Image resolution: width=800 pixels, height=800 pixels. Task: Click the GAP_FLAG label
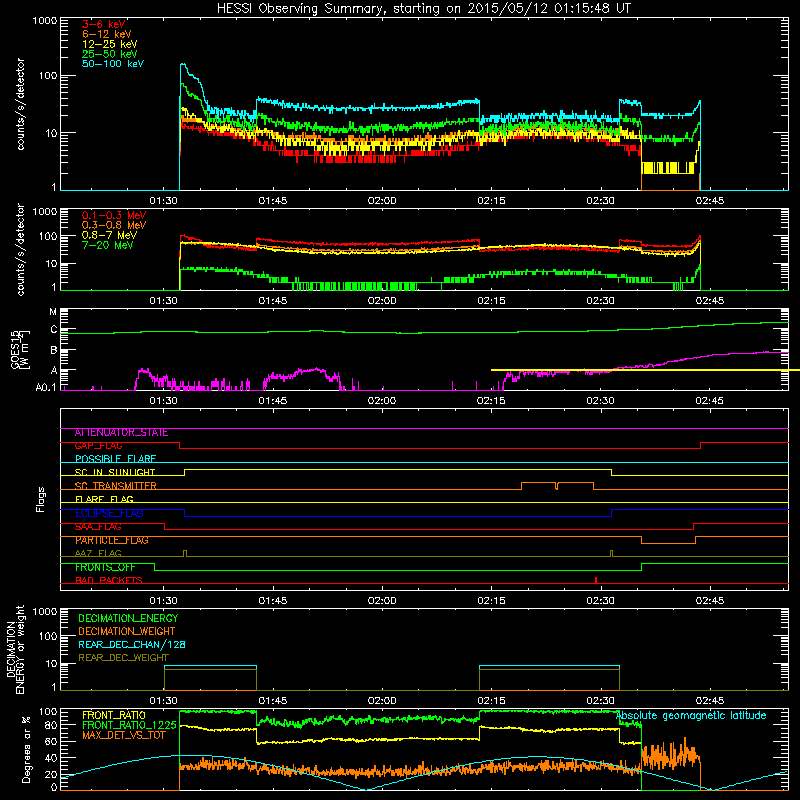pyautogui.click(x=98, y=446)
